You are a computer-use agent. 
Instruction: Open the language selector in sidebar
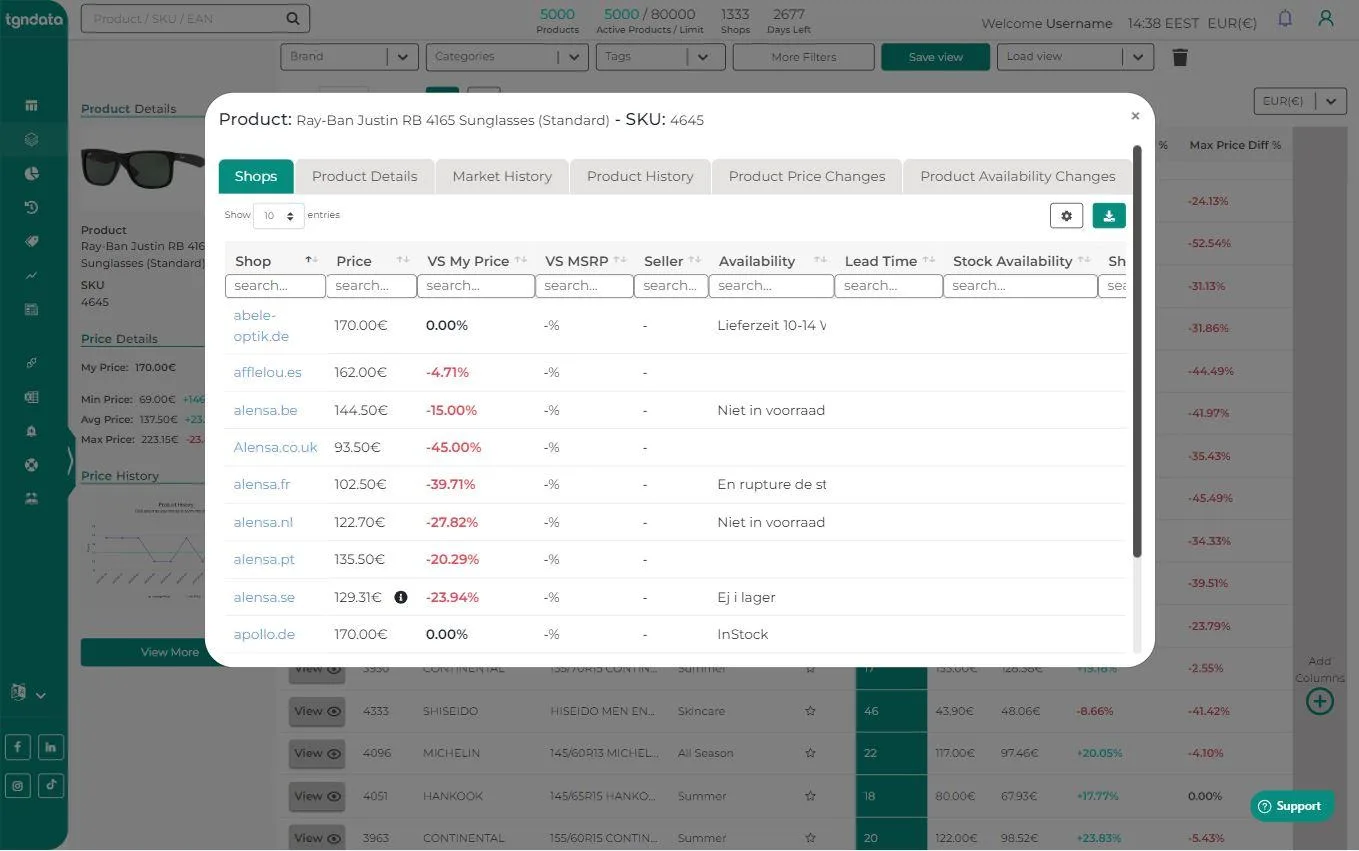pyautogui.click(x=27, y=693)
